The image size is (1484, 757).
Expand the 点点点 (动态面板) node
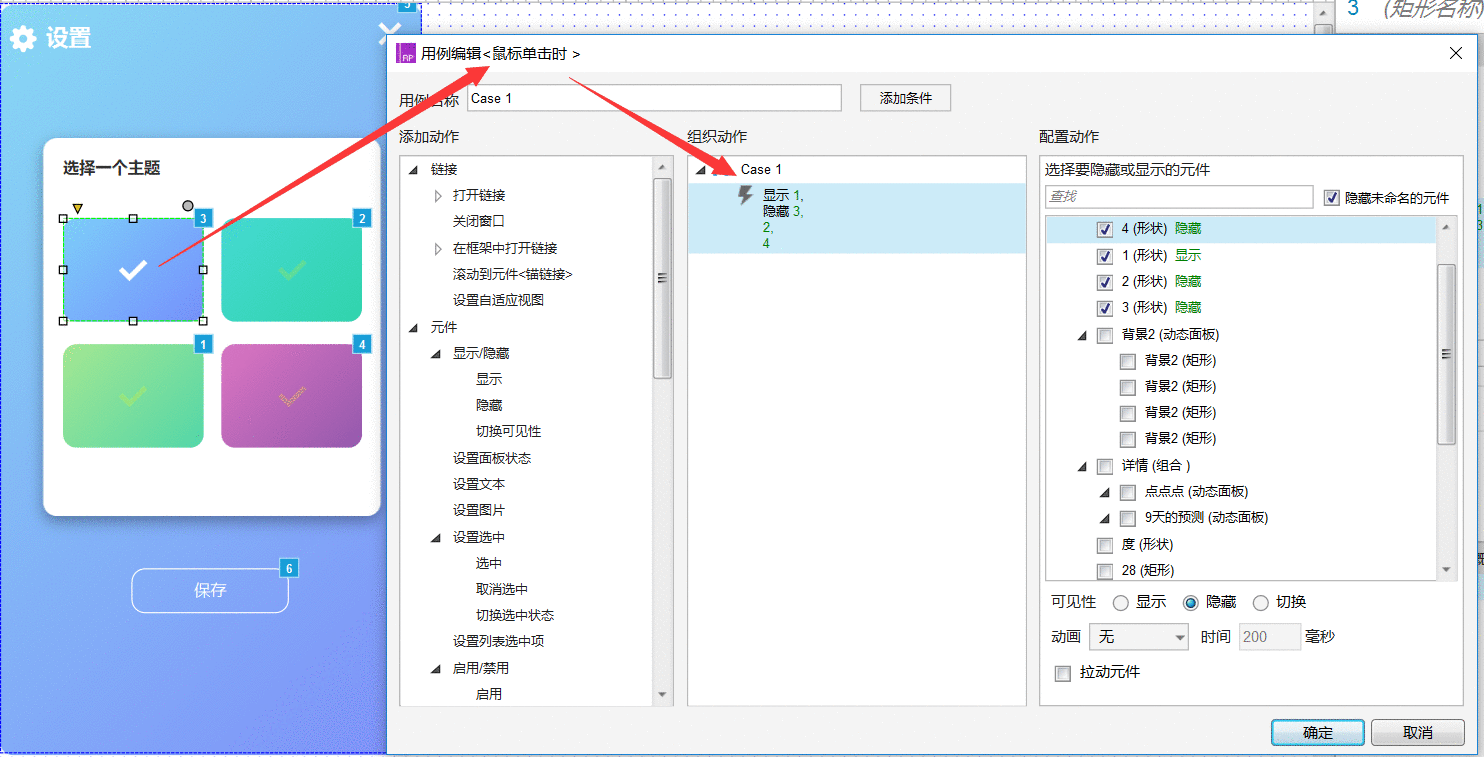click(x=1105, y=493)
